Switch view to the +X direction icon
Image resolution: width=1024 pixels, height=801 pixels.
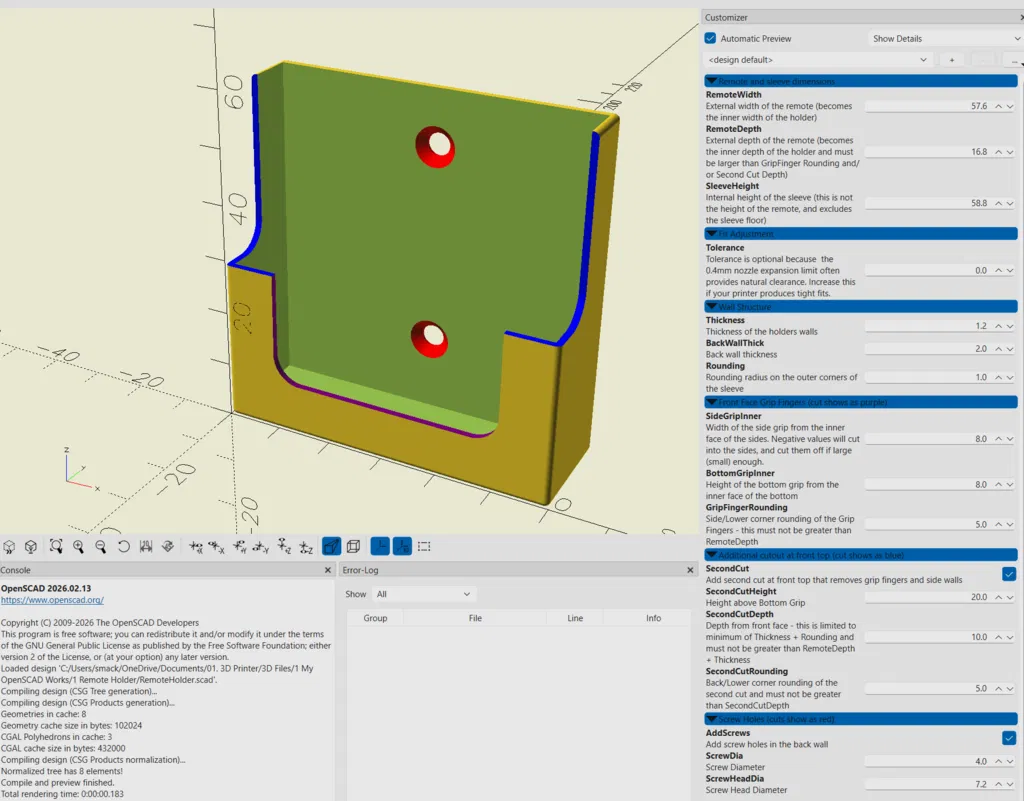pyautogui.click(x=195, y=546)
